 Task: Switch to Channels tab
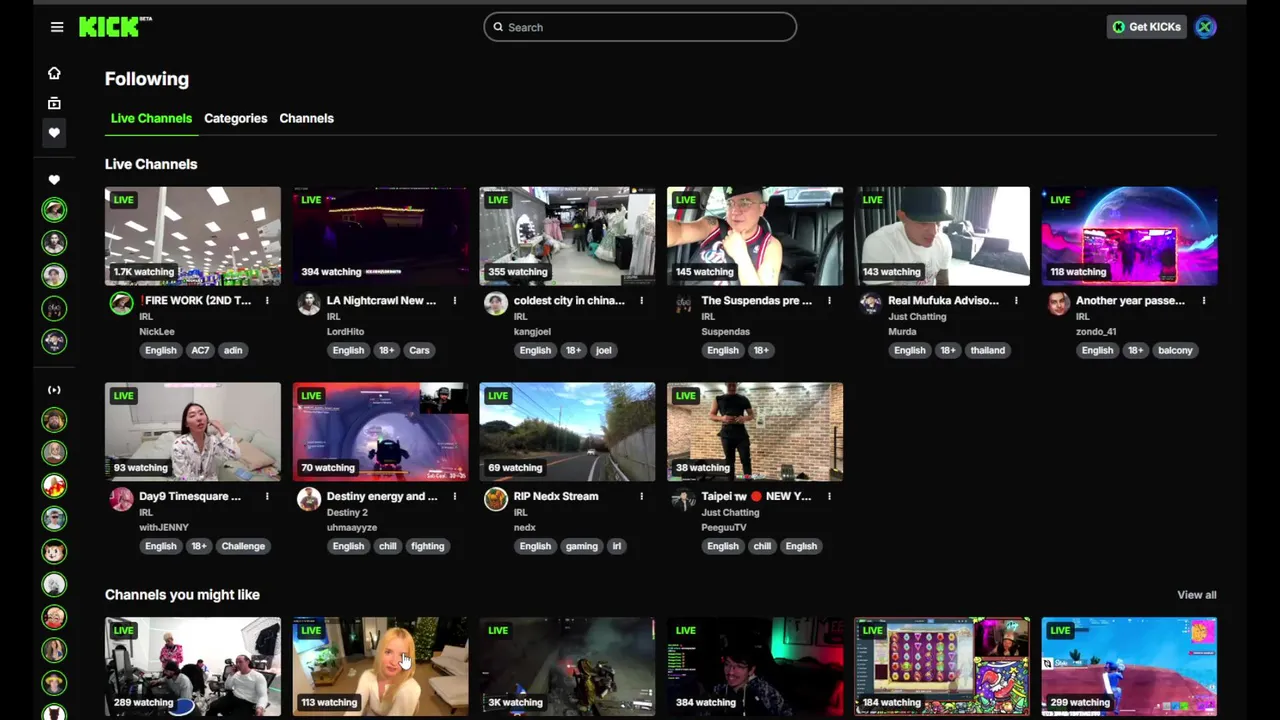coord(306,118)
